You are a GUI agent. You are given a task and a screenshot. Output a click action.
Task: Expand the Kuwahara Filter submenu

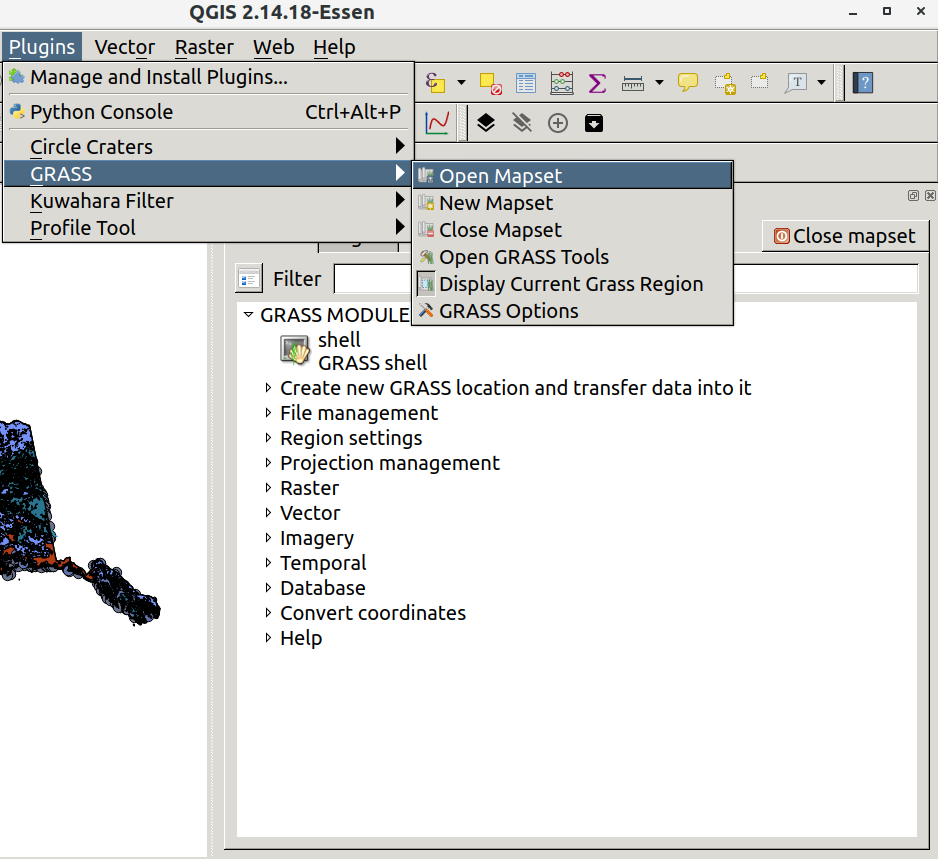[208, 201]
